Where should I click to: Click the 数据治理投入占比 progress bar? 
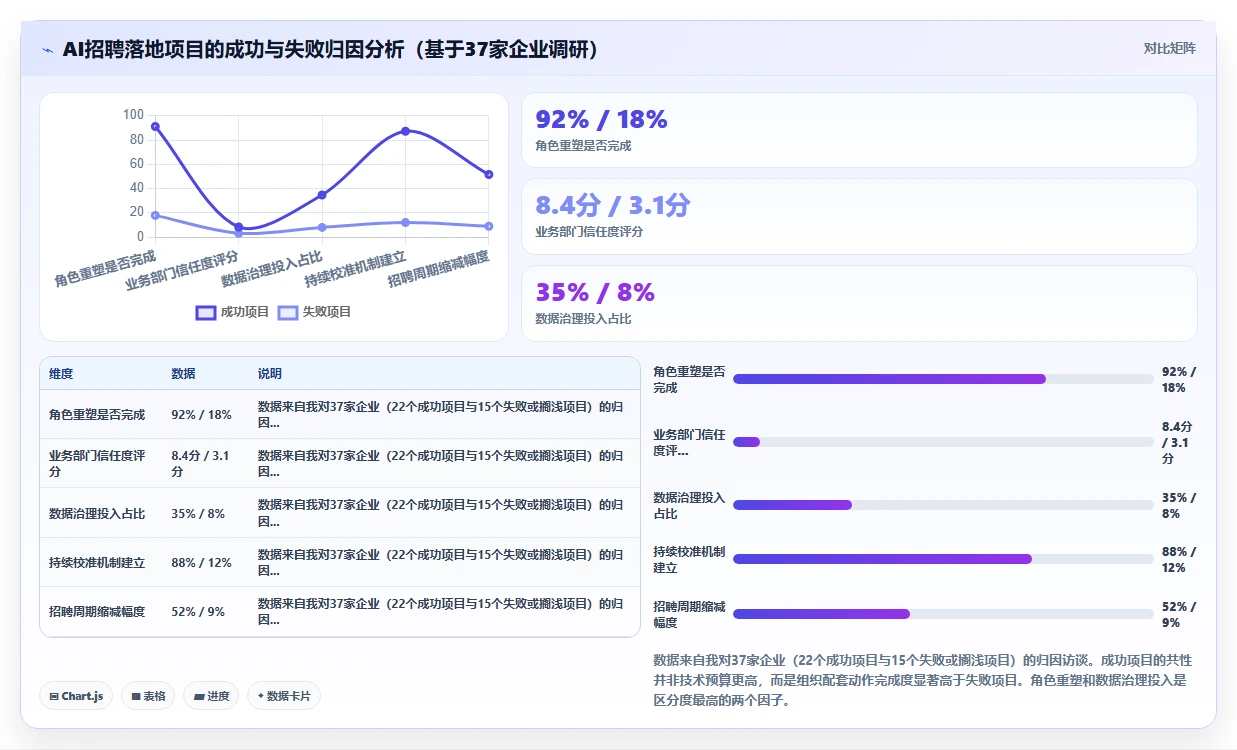943,505
